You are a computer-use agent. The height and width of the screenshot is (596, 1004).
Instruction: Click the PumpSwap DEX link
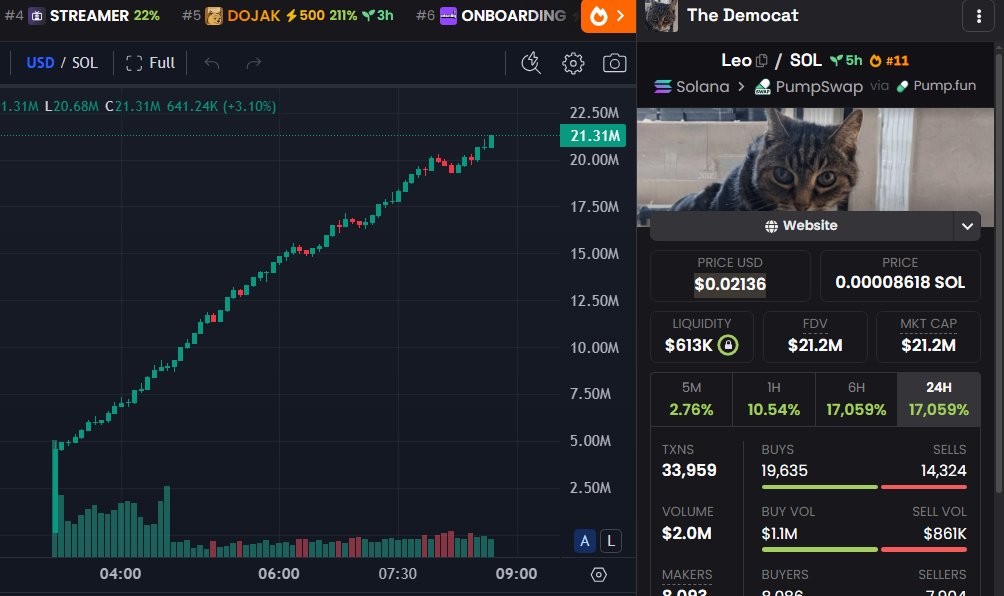pyautogui.click(x=809, y=86)
